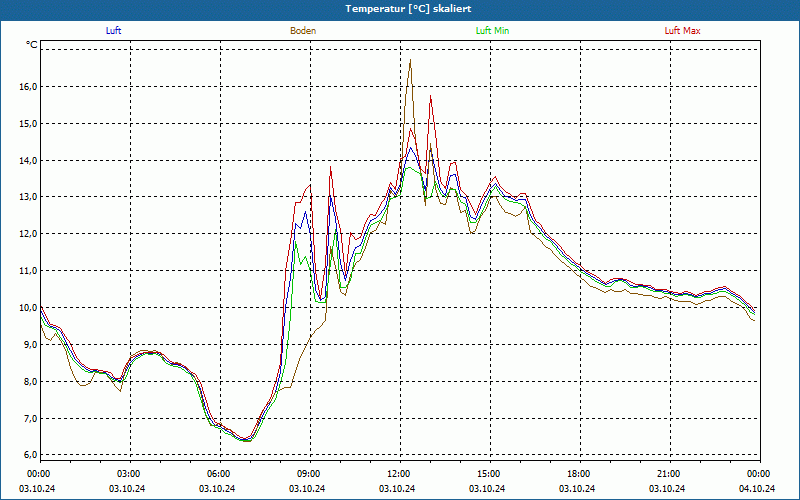The image size is (800, 500).
Task: Click the '21:00' time axis label
Action: click(x=668, y=474)
